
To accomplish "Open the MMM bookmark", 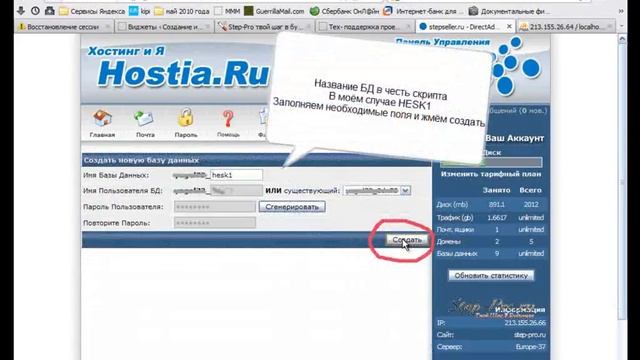I will [x=227, y=11].
